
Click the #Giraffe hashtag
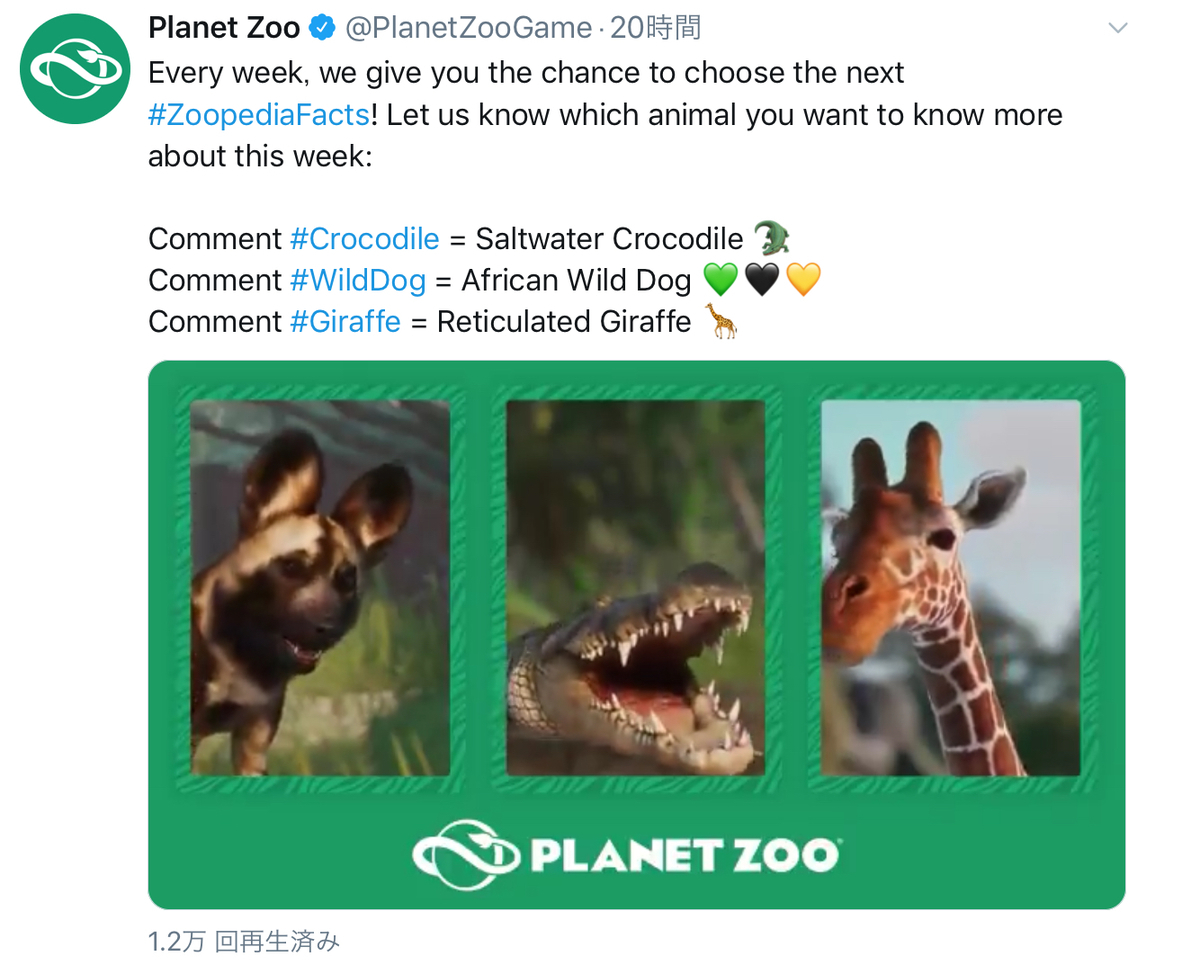coord(345,322)
